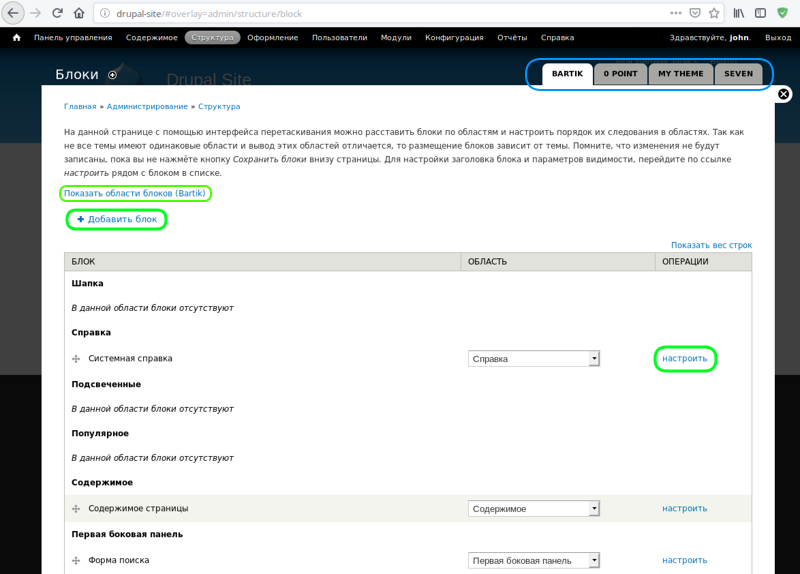
Task: Open Модули admin menu item
Action: click(396, 37)
